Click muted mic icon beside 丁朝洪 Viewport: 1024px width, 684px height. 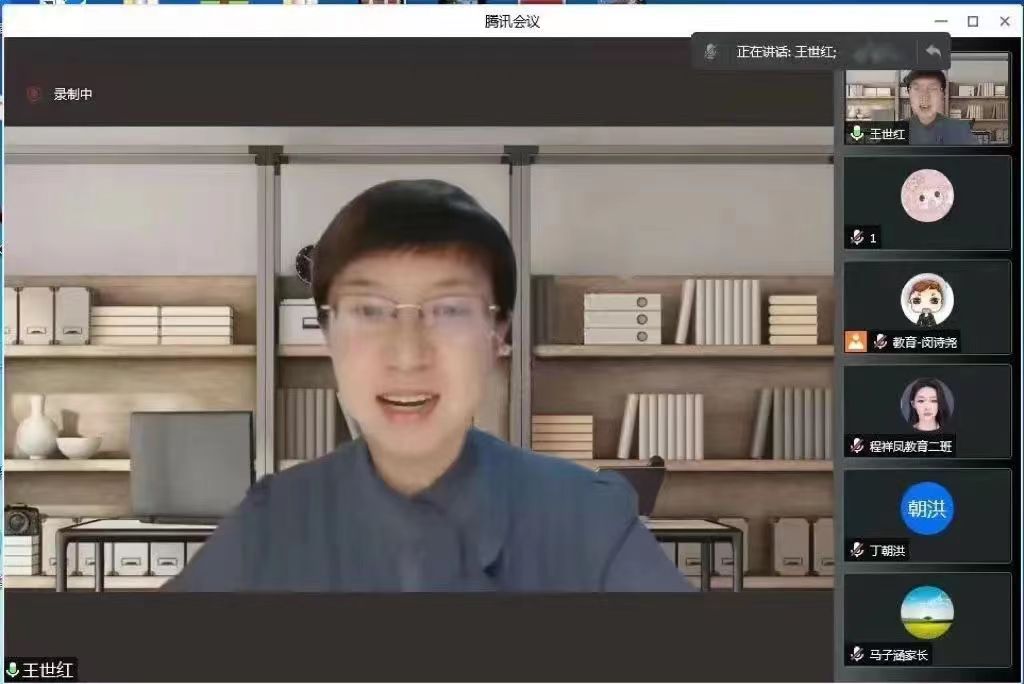tap(857, 549)
